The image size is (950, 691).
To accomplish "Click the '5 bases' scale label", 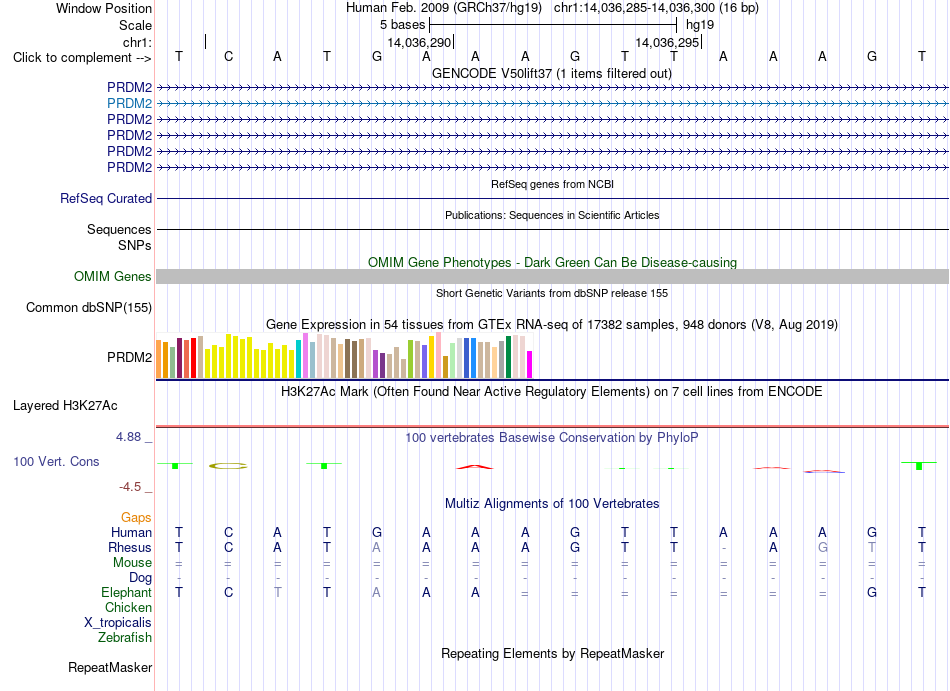I will 403,25.
